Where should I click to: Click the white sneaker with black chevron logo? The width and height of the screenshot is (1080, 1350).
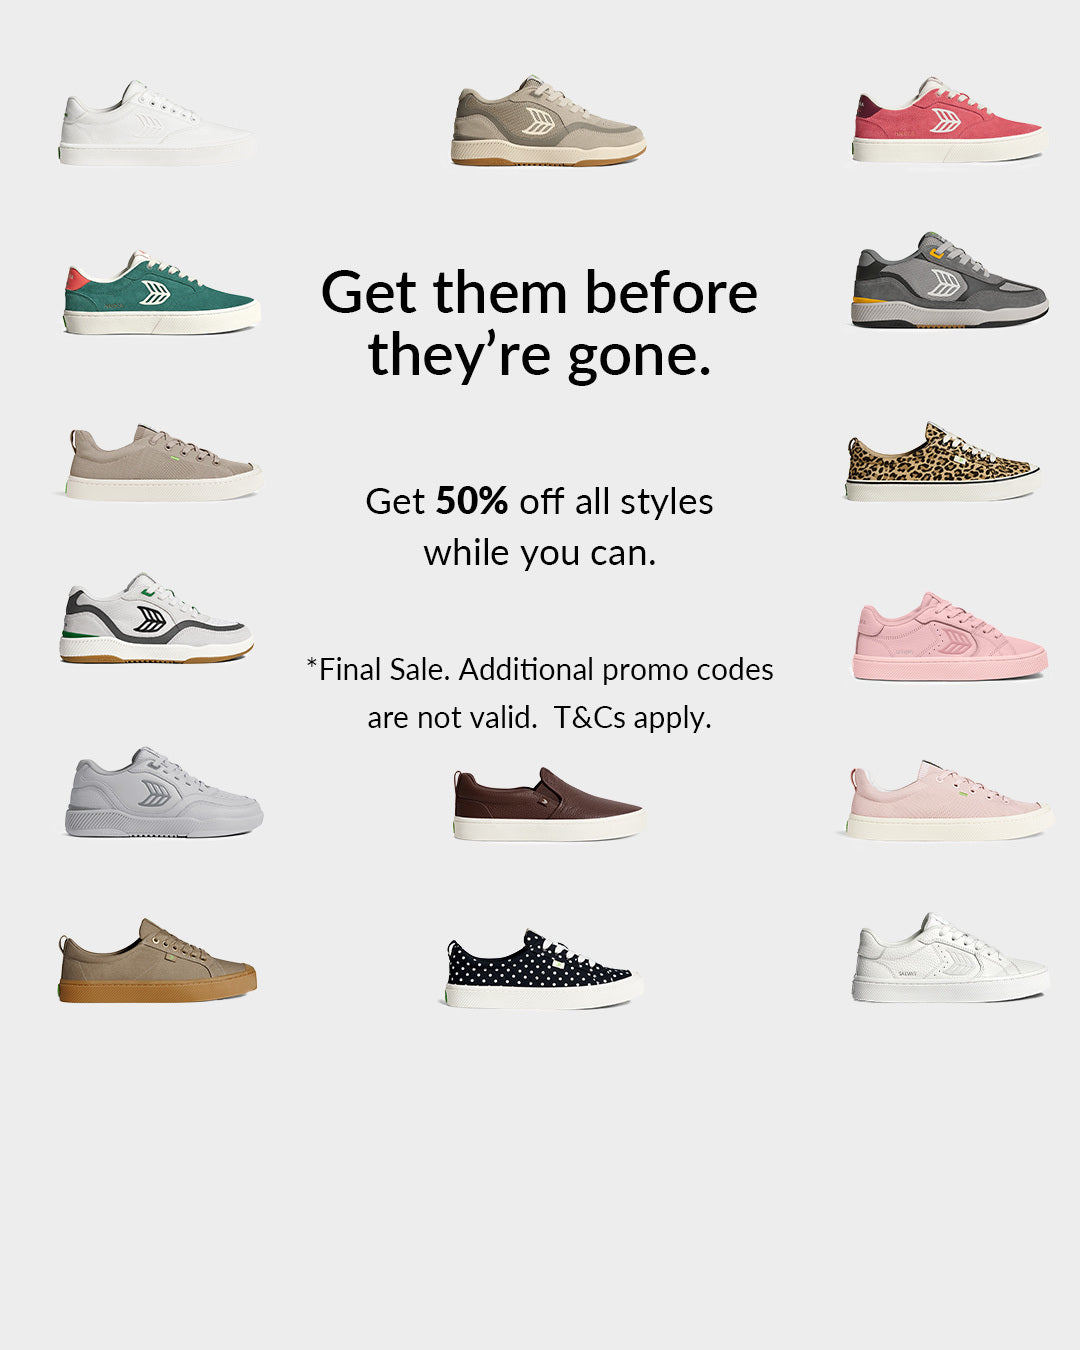pos(156,617)
